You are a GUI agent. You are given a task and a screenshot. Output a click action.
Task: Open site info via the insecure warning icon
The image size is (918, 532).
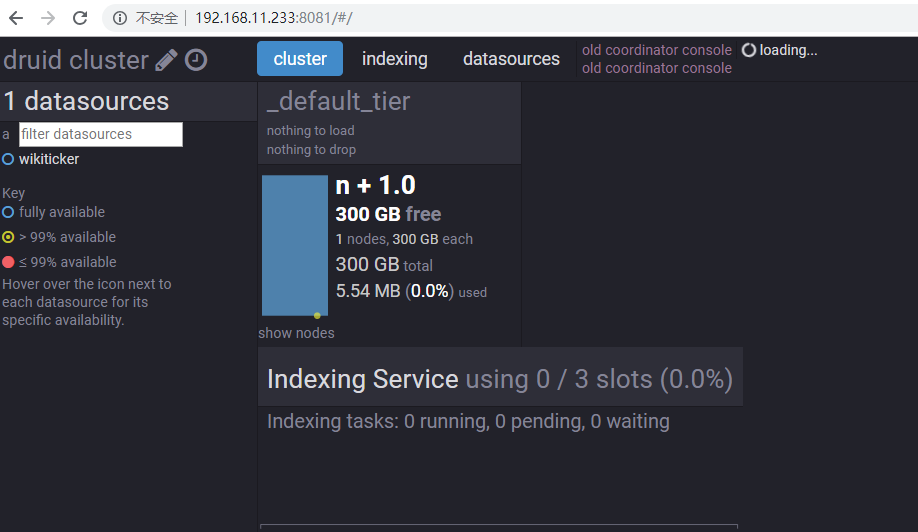tap(120, 18)
